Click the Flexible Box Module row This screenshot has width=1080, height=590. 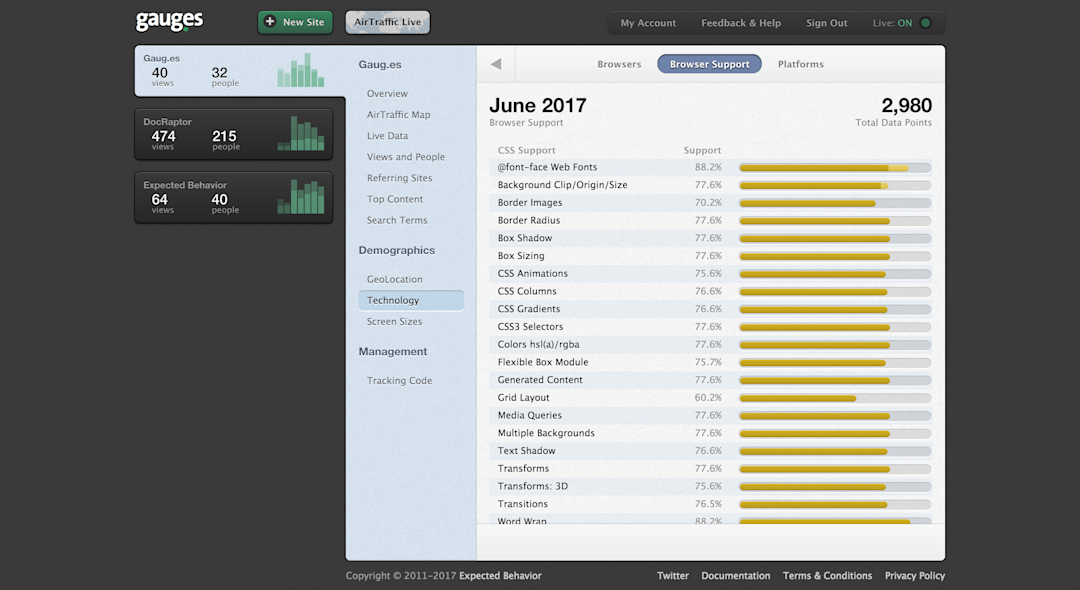pyautogui.click(x=711, y=362)
